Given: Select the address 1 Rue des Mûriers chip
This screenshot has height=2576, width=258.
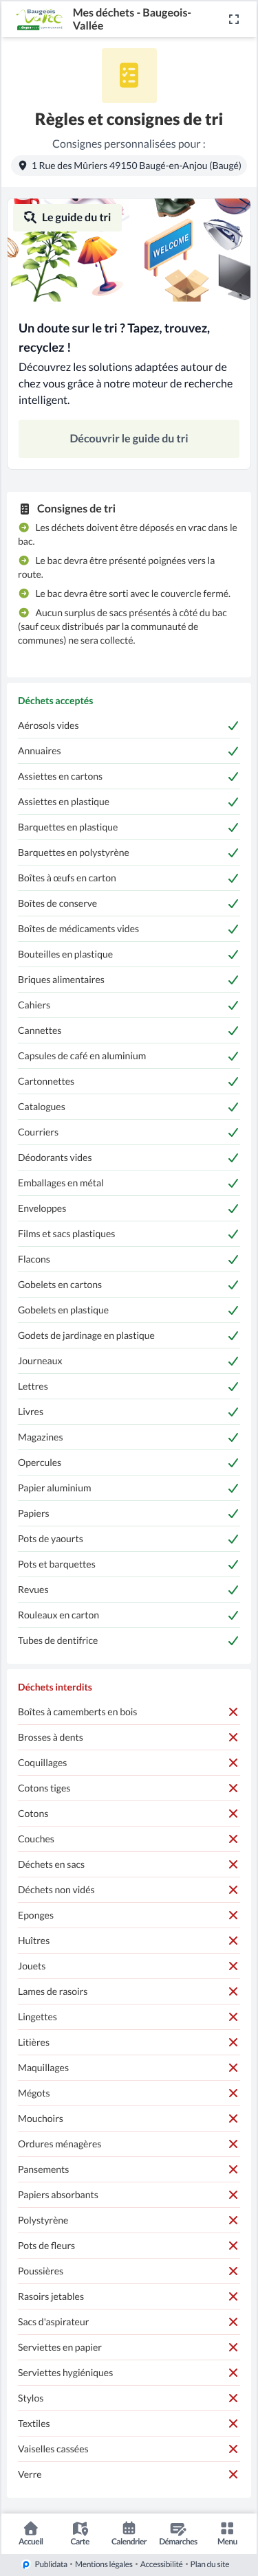Looking at the screenshot, I should 129,166.
